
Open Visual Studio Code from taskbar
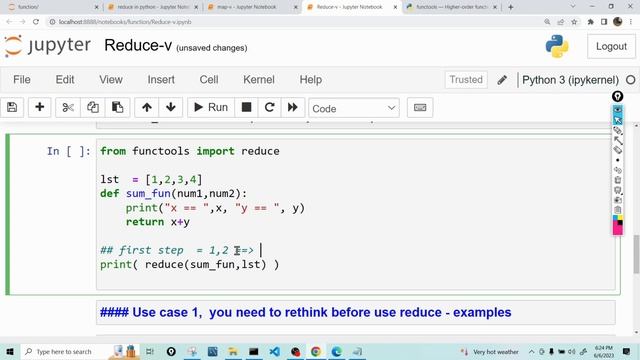pyautogui.click(x=275, y=351)
